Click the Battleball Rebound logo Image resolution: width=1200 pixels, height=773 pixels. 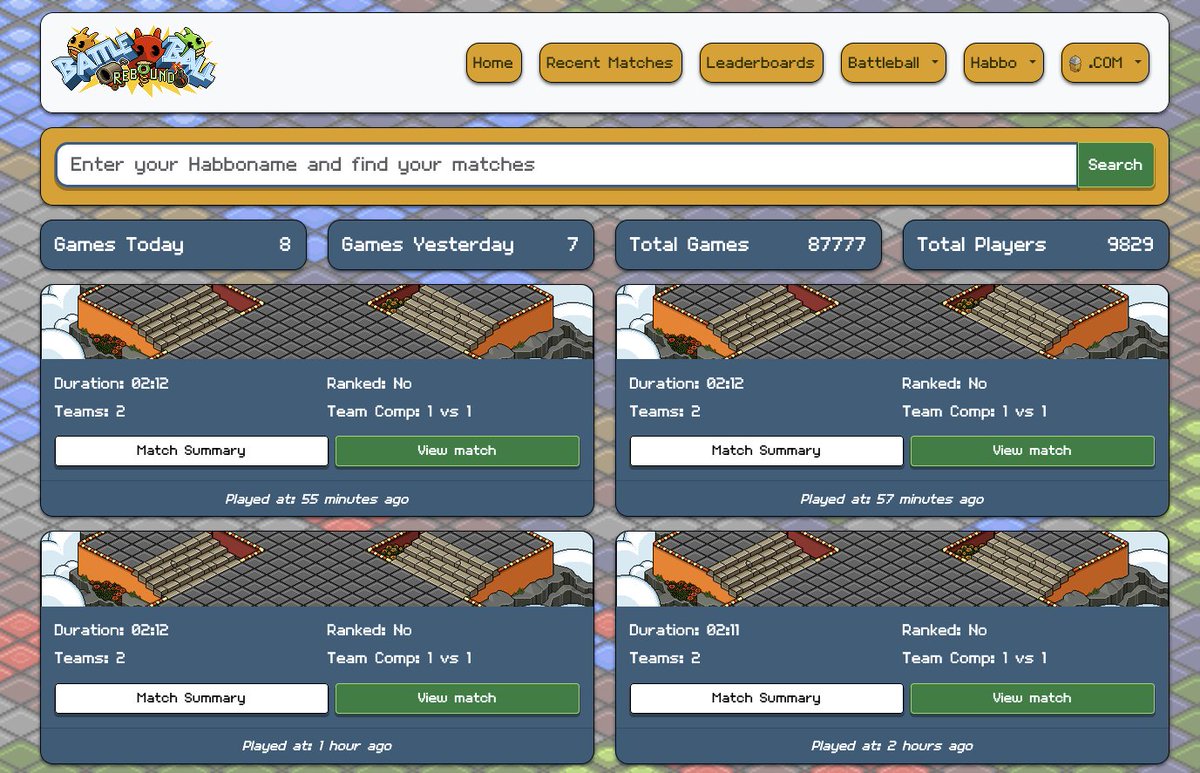point(133,62)
